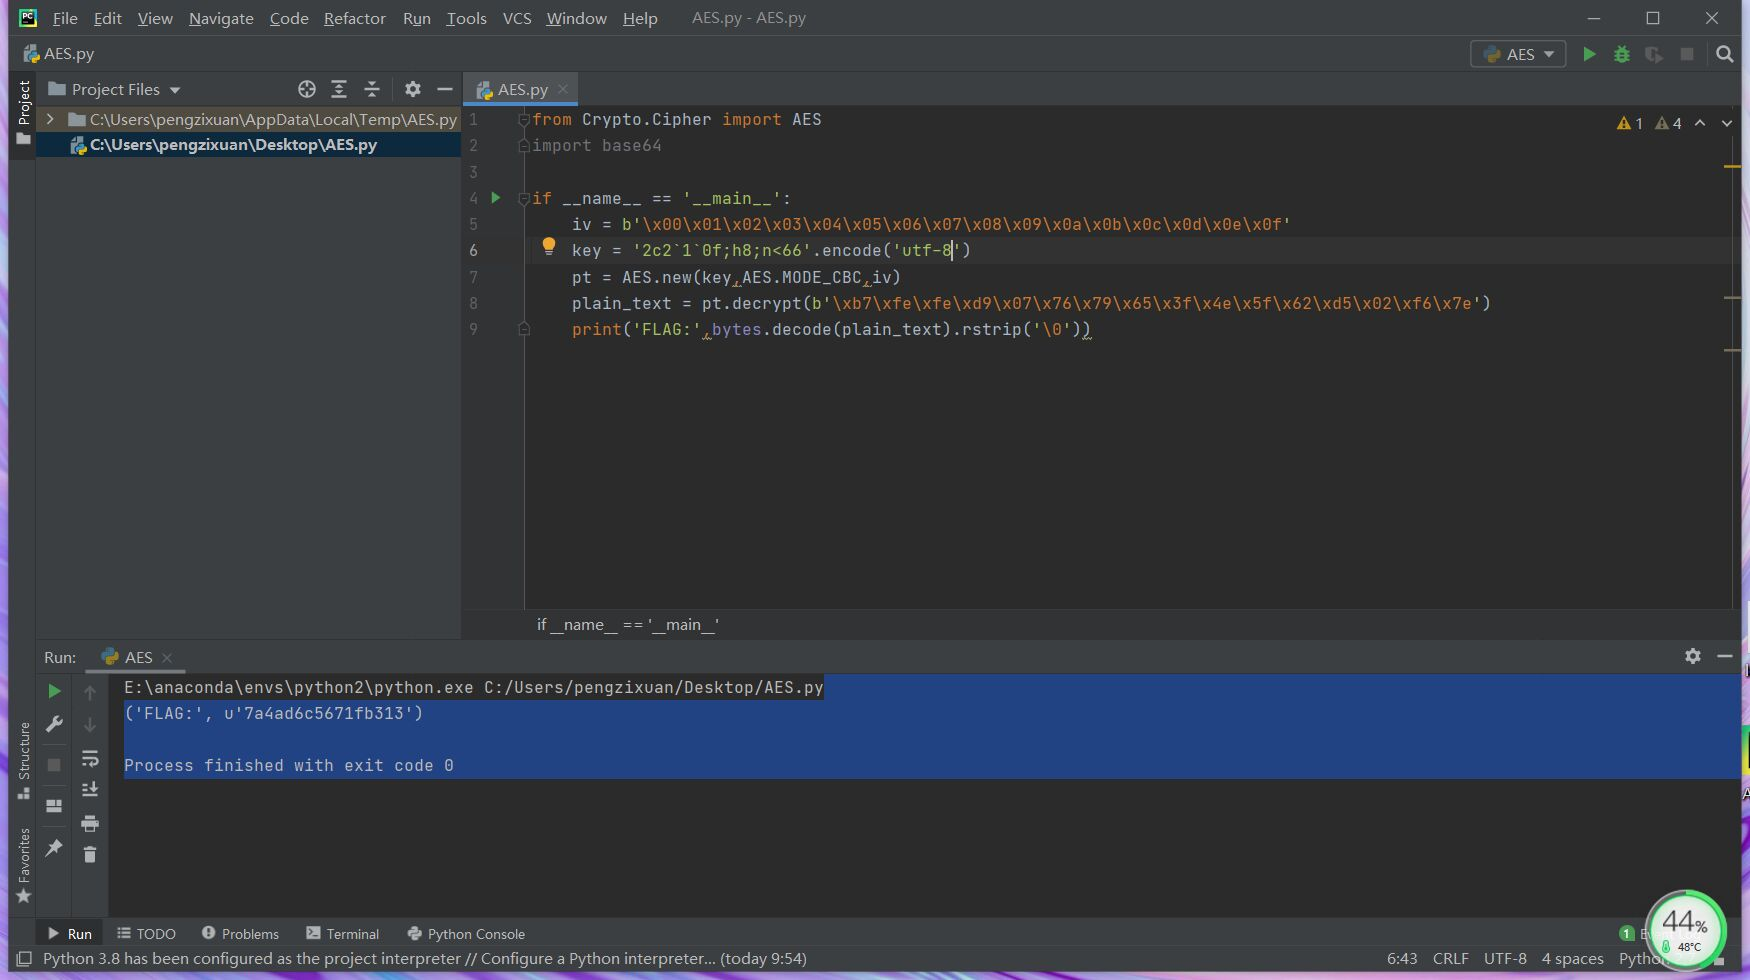Start debugging with the bug icon
This screenshot has width=1750, height=980.
click(x=1622, y=54)
